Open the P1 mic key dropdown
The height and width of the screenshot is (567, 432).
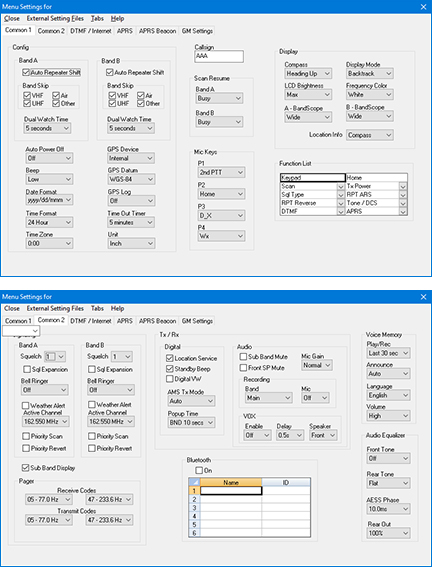pos(222,172)
